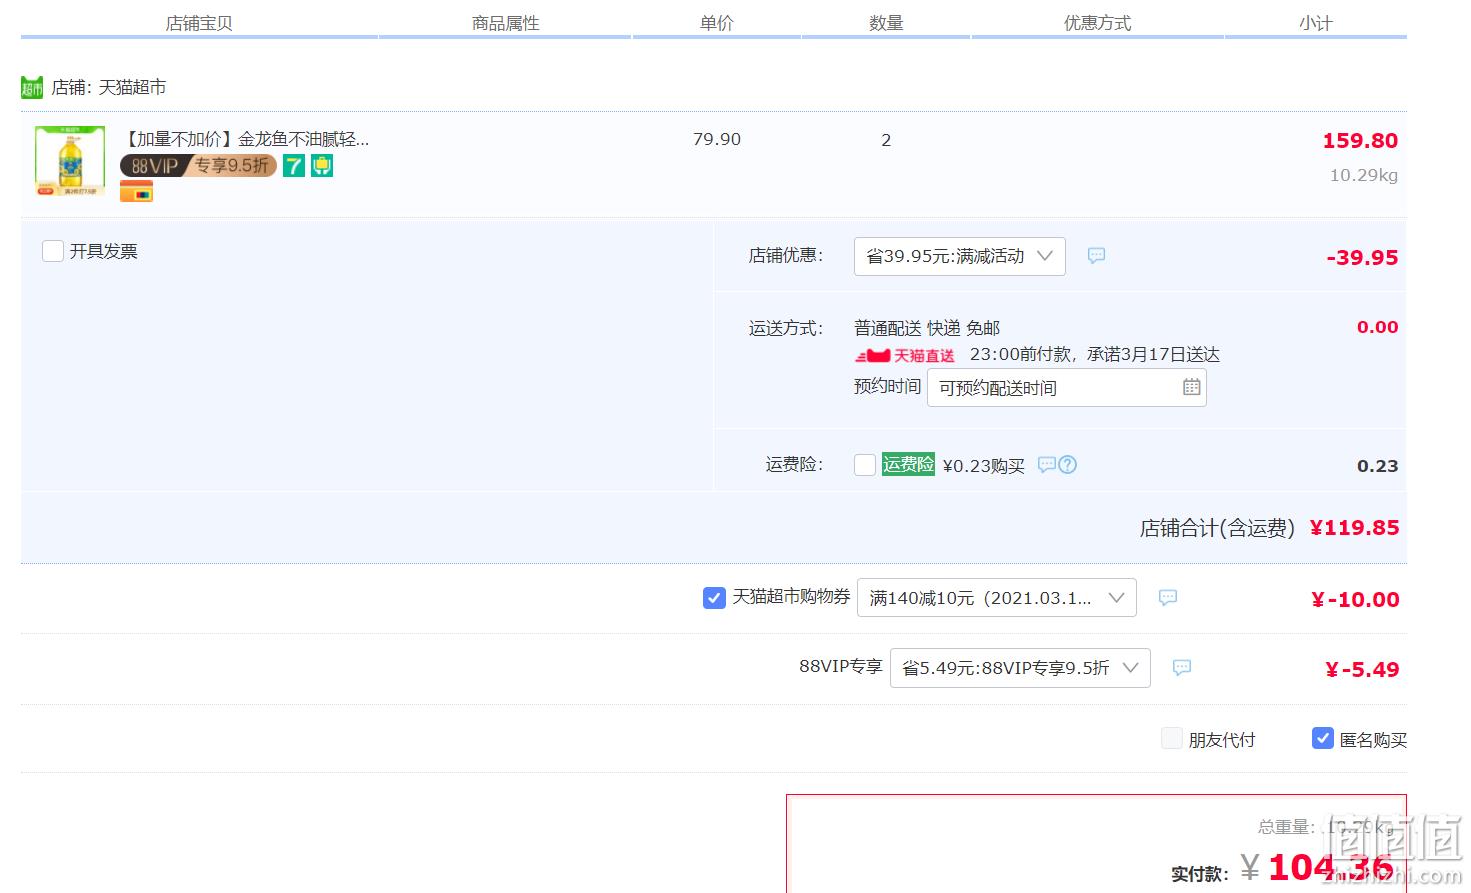Click the quantity value 2

886,140
